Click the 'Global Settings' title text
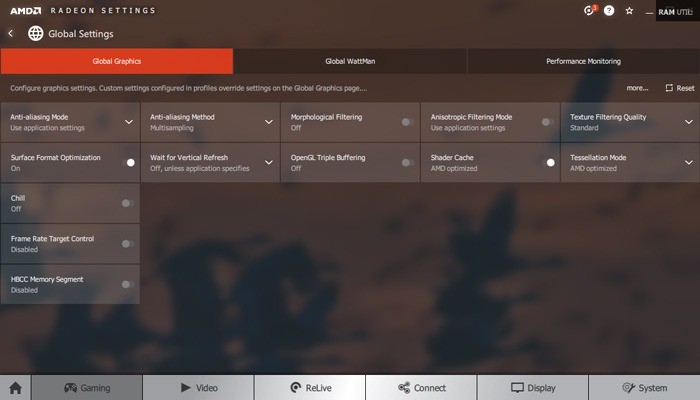The height and width of the screenshot is (400, 700). (x=81, y=34)
